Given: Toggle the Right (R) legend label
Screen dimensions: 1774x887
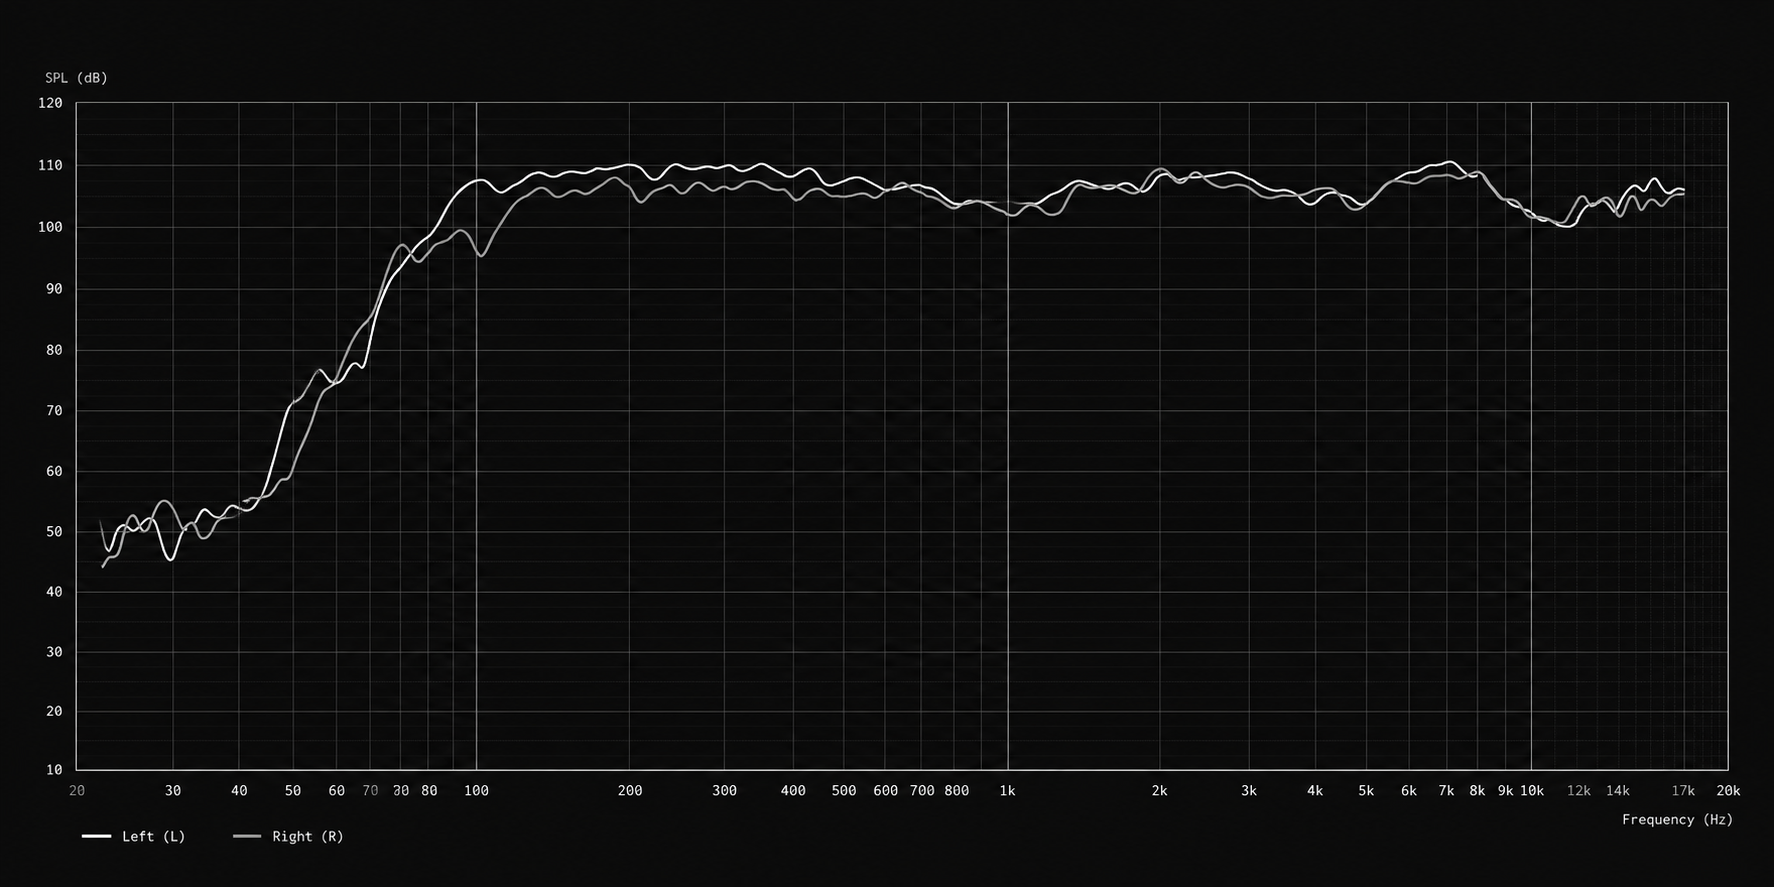Looking at the screenshot, I should click(308, 836).
